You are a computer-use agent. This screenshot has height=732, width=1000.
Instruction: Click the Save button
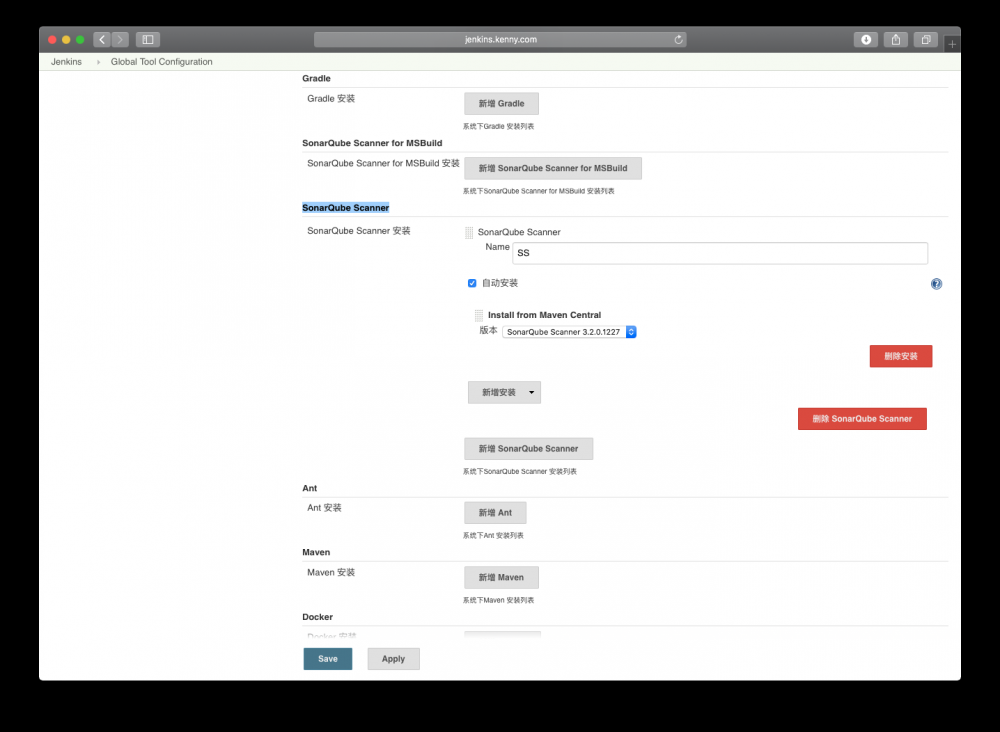tap(327, 658)
